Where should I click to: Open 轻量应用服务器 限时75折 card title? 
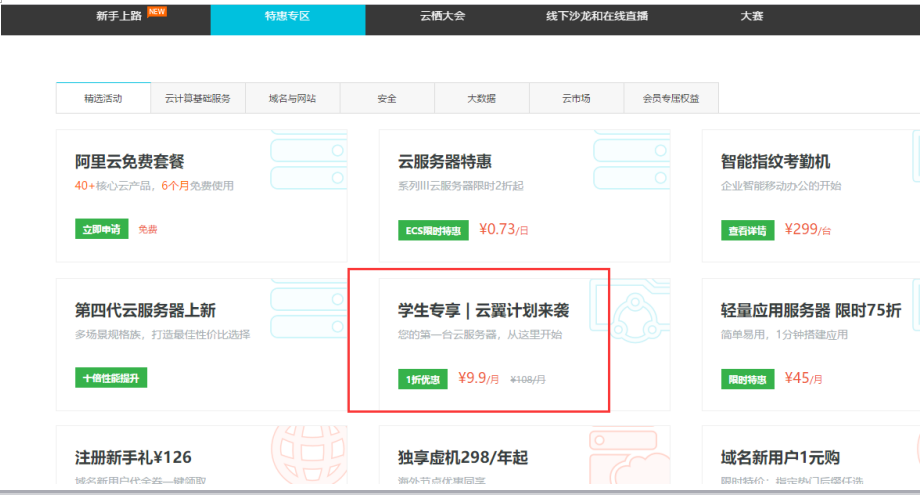pyautogui.click(x=811, y=310)
